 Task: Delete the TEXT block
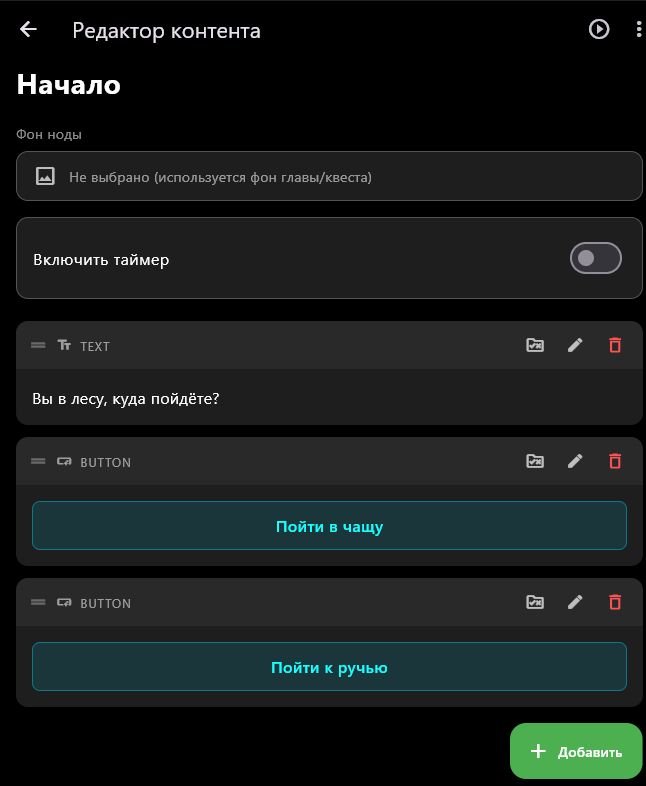click(x=615, y=345)
